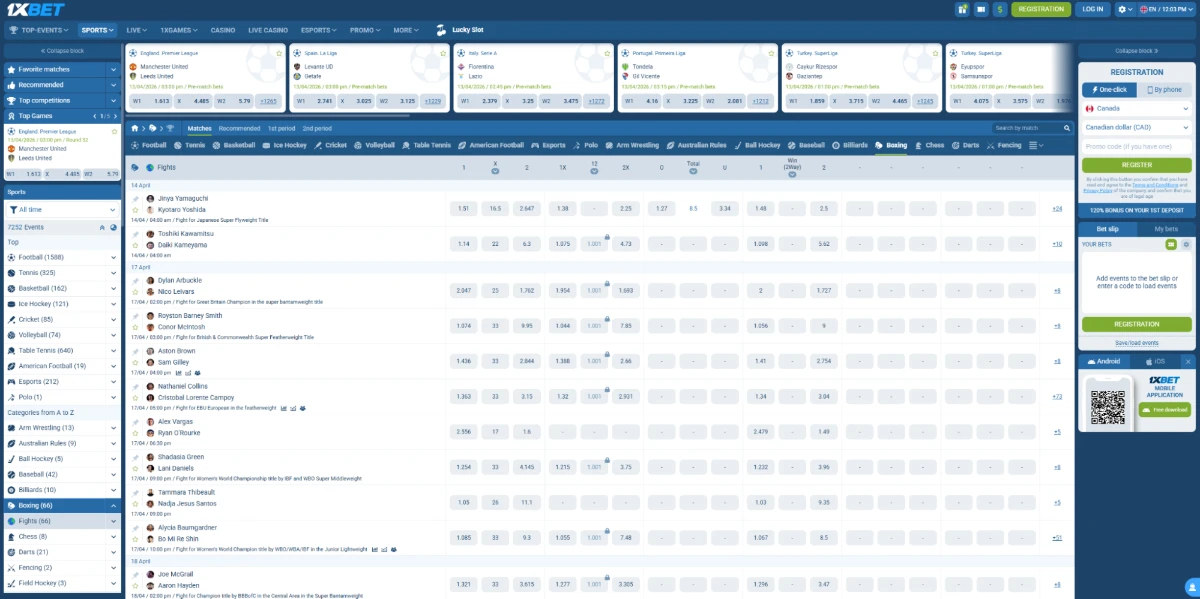Screen dimensions: 1200x599
Task: Favorite the Manchester United card star
Action: pyautogui.click(x=278, y=53)
